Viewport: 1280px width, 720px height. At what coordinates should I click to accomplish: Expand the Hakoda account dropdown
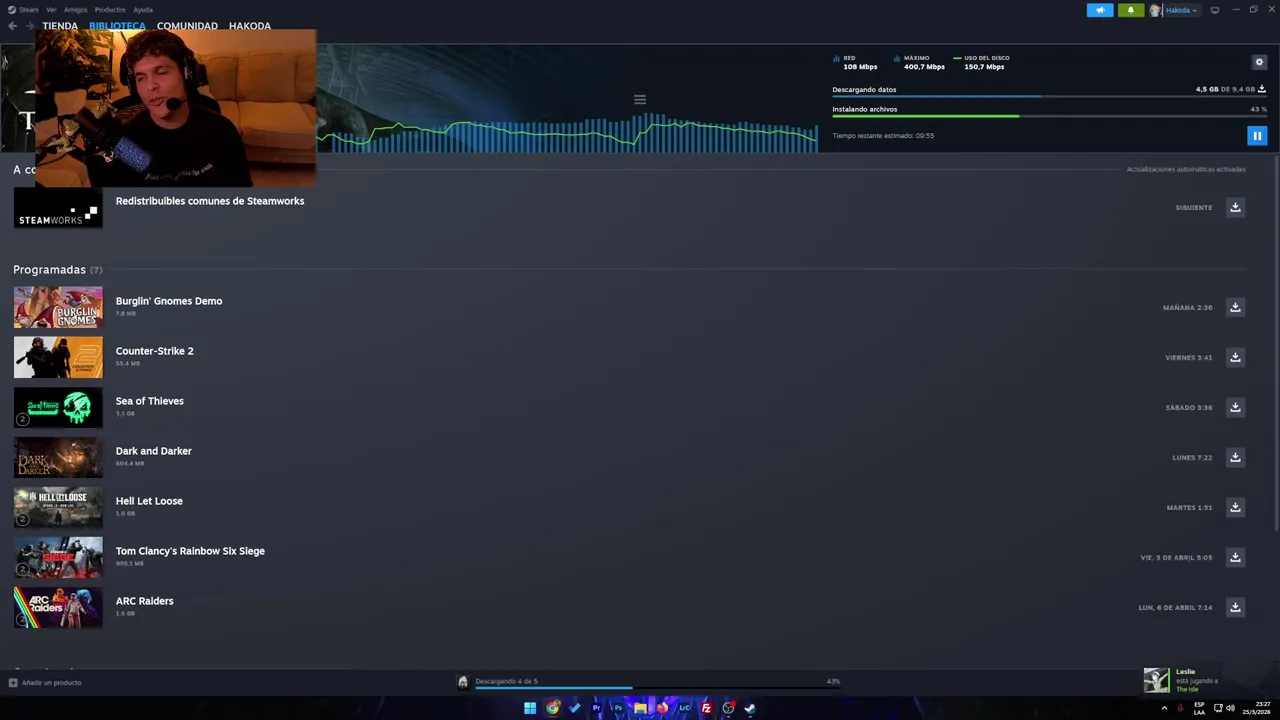pos(1181,10)
